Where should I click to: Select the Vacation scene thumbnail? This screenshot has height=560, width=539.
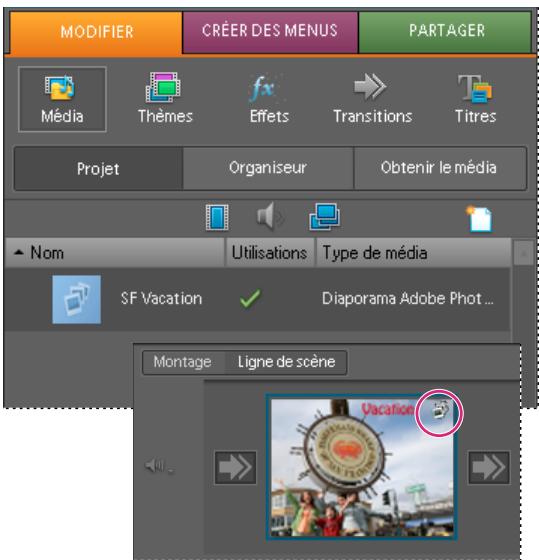361,467
